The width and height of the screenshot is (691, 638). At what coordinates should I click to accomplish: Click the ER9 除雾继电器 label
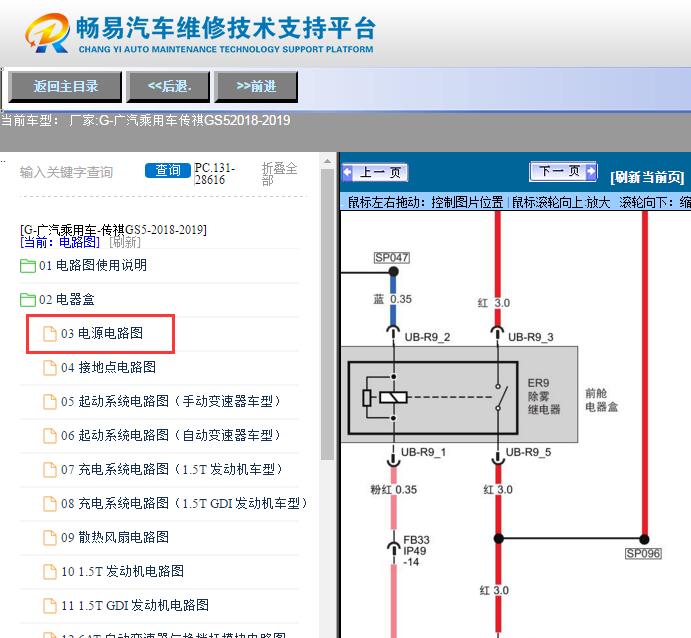coord(544,396)
